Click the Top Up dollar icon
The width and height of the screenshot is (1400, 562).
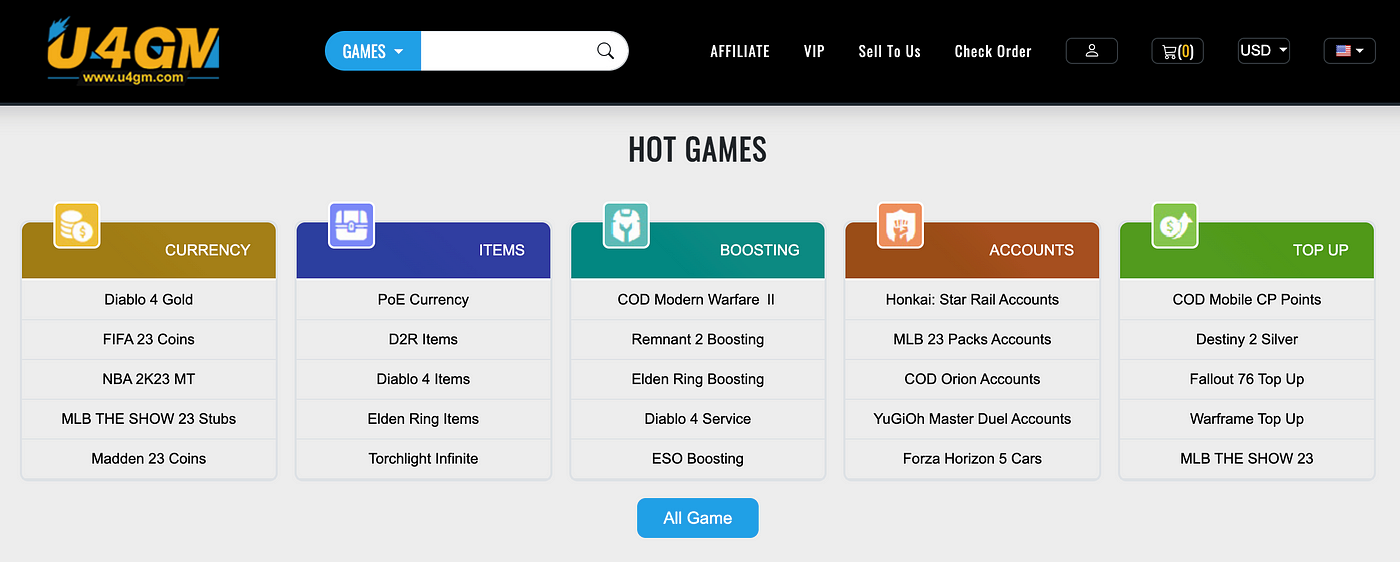click(1175, 225)
